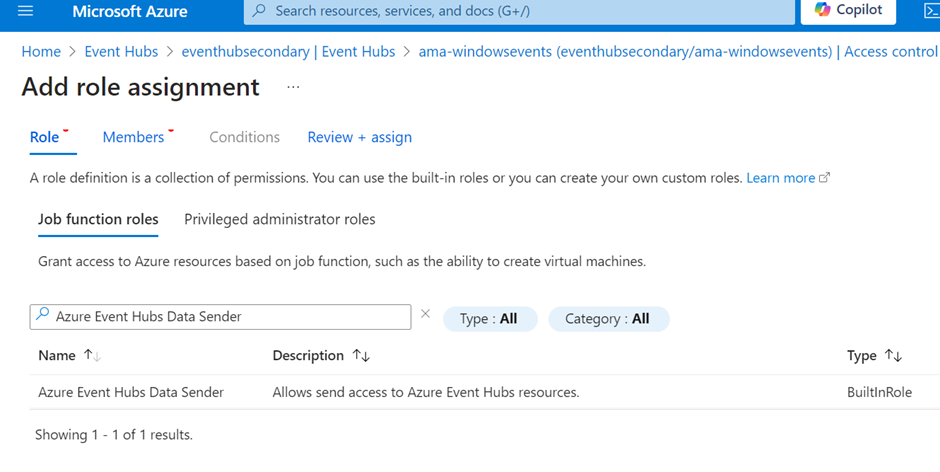940x472 pixels.
Task: Go to the Home breadcrumb
Action: pyautogui.click(x=41, y=52)
